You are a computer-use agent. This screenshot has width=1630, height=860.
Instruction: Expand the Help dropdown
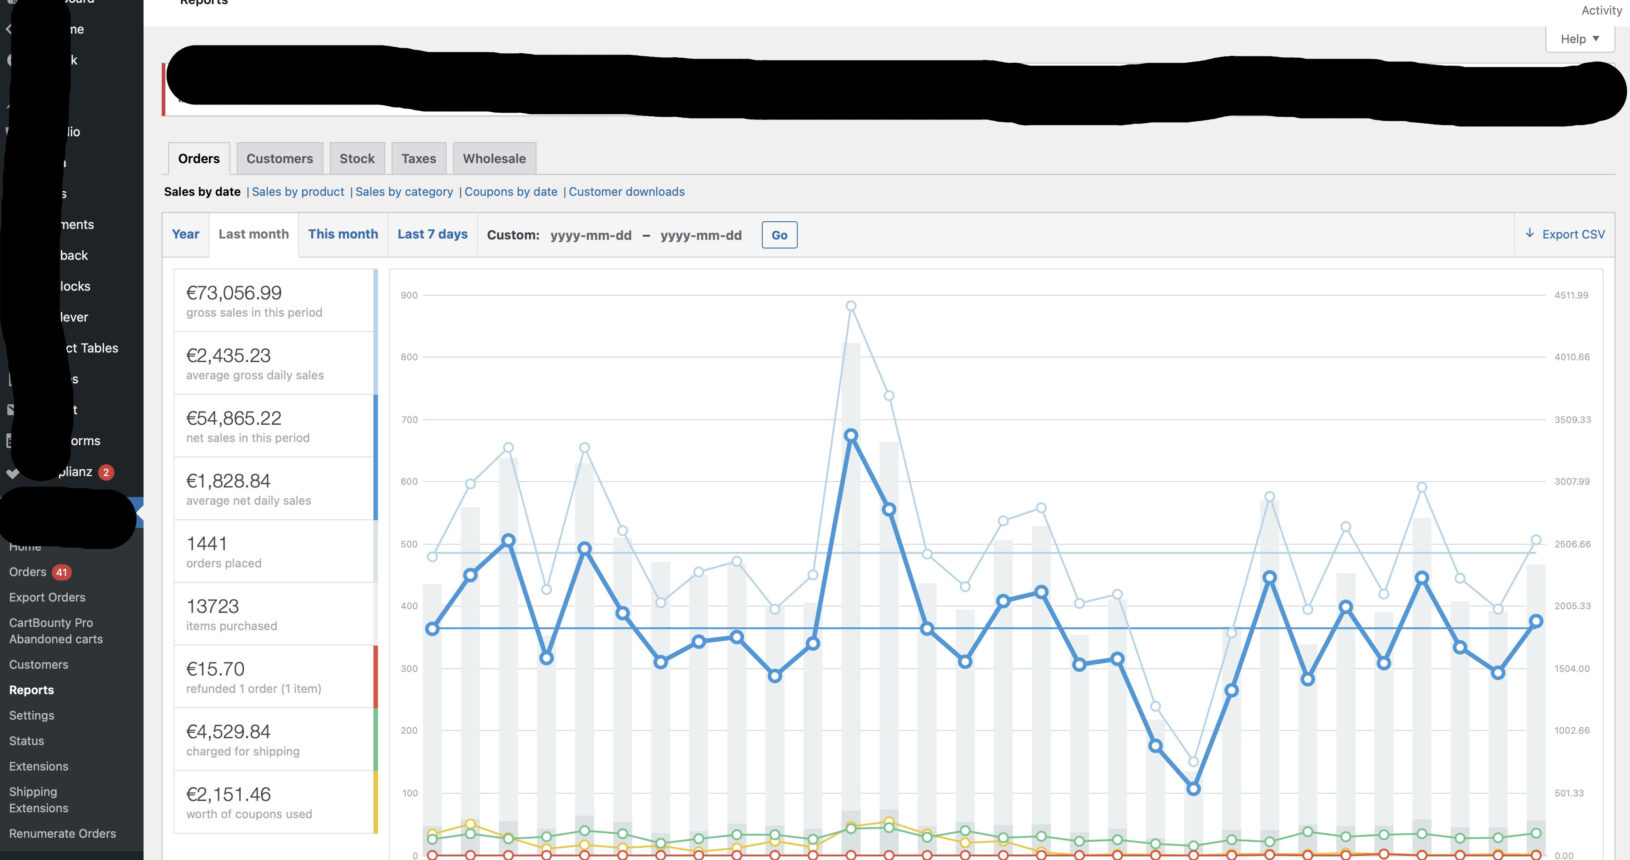click(1579, 39)
